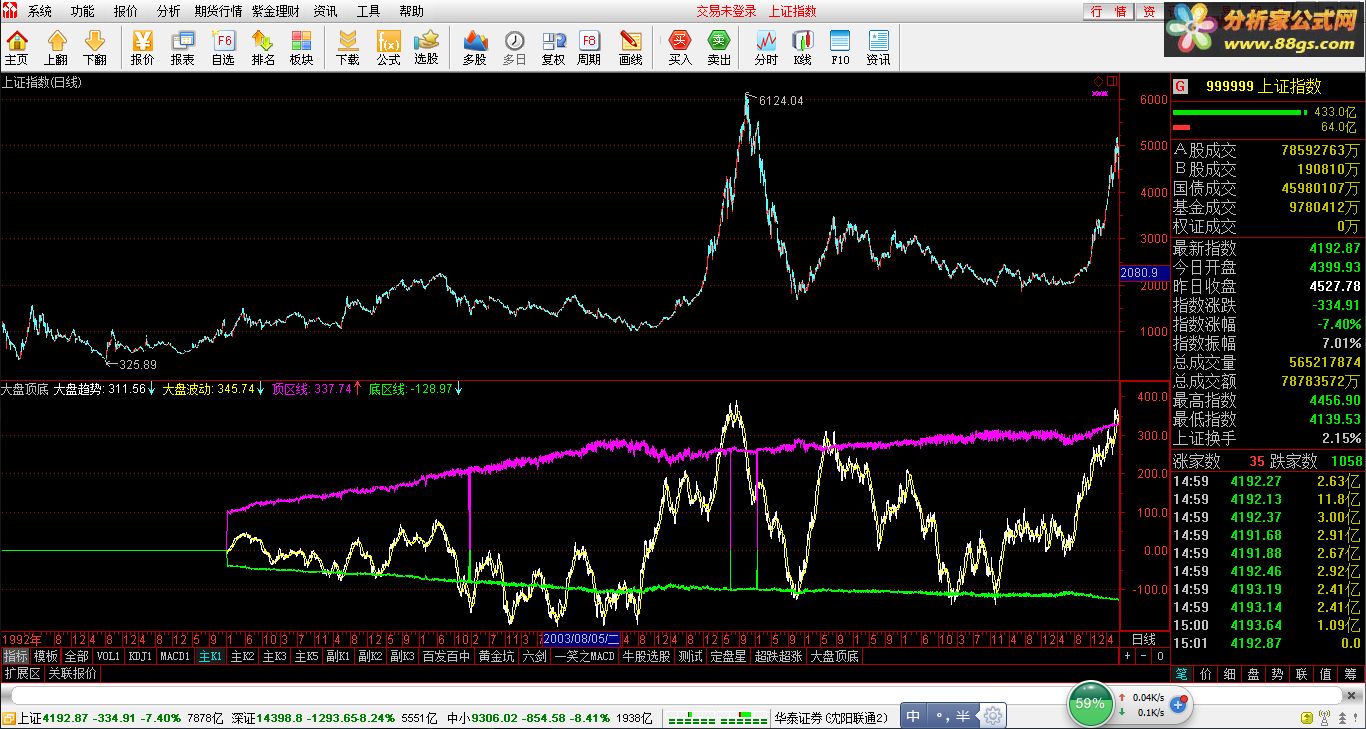Open the 紫金理财 menu

point(276,11)
